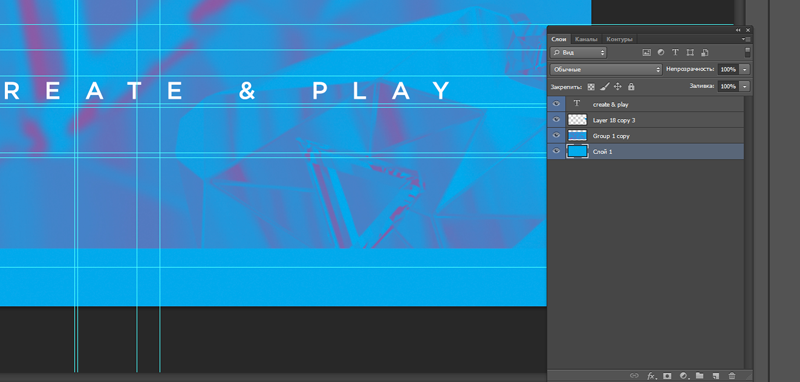
Task: Lock layer position with move-arrows icon
Action: [x=617, y=87]
